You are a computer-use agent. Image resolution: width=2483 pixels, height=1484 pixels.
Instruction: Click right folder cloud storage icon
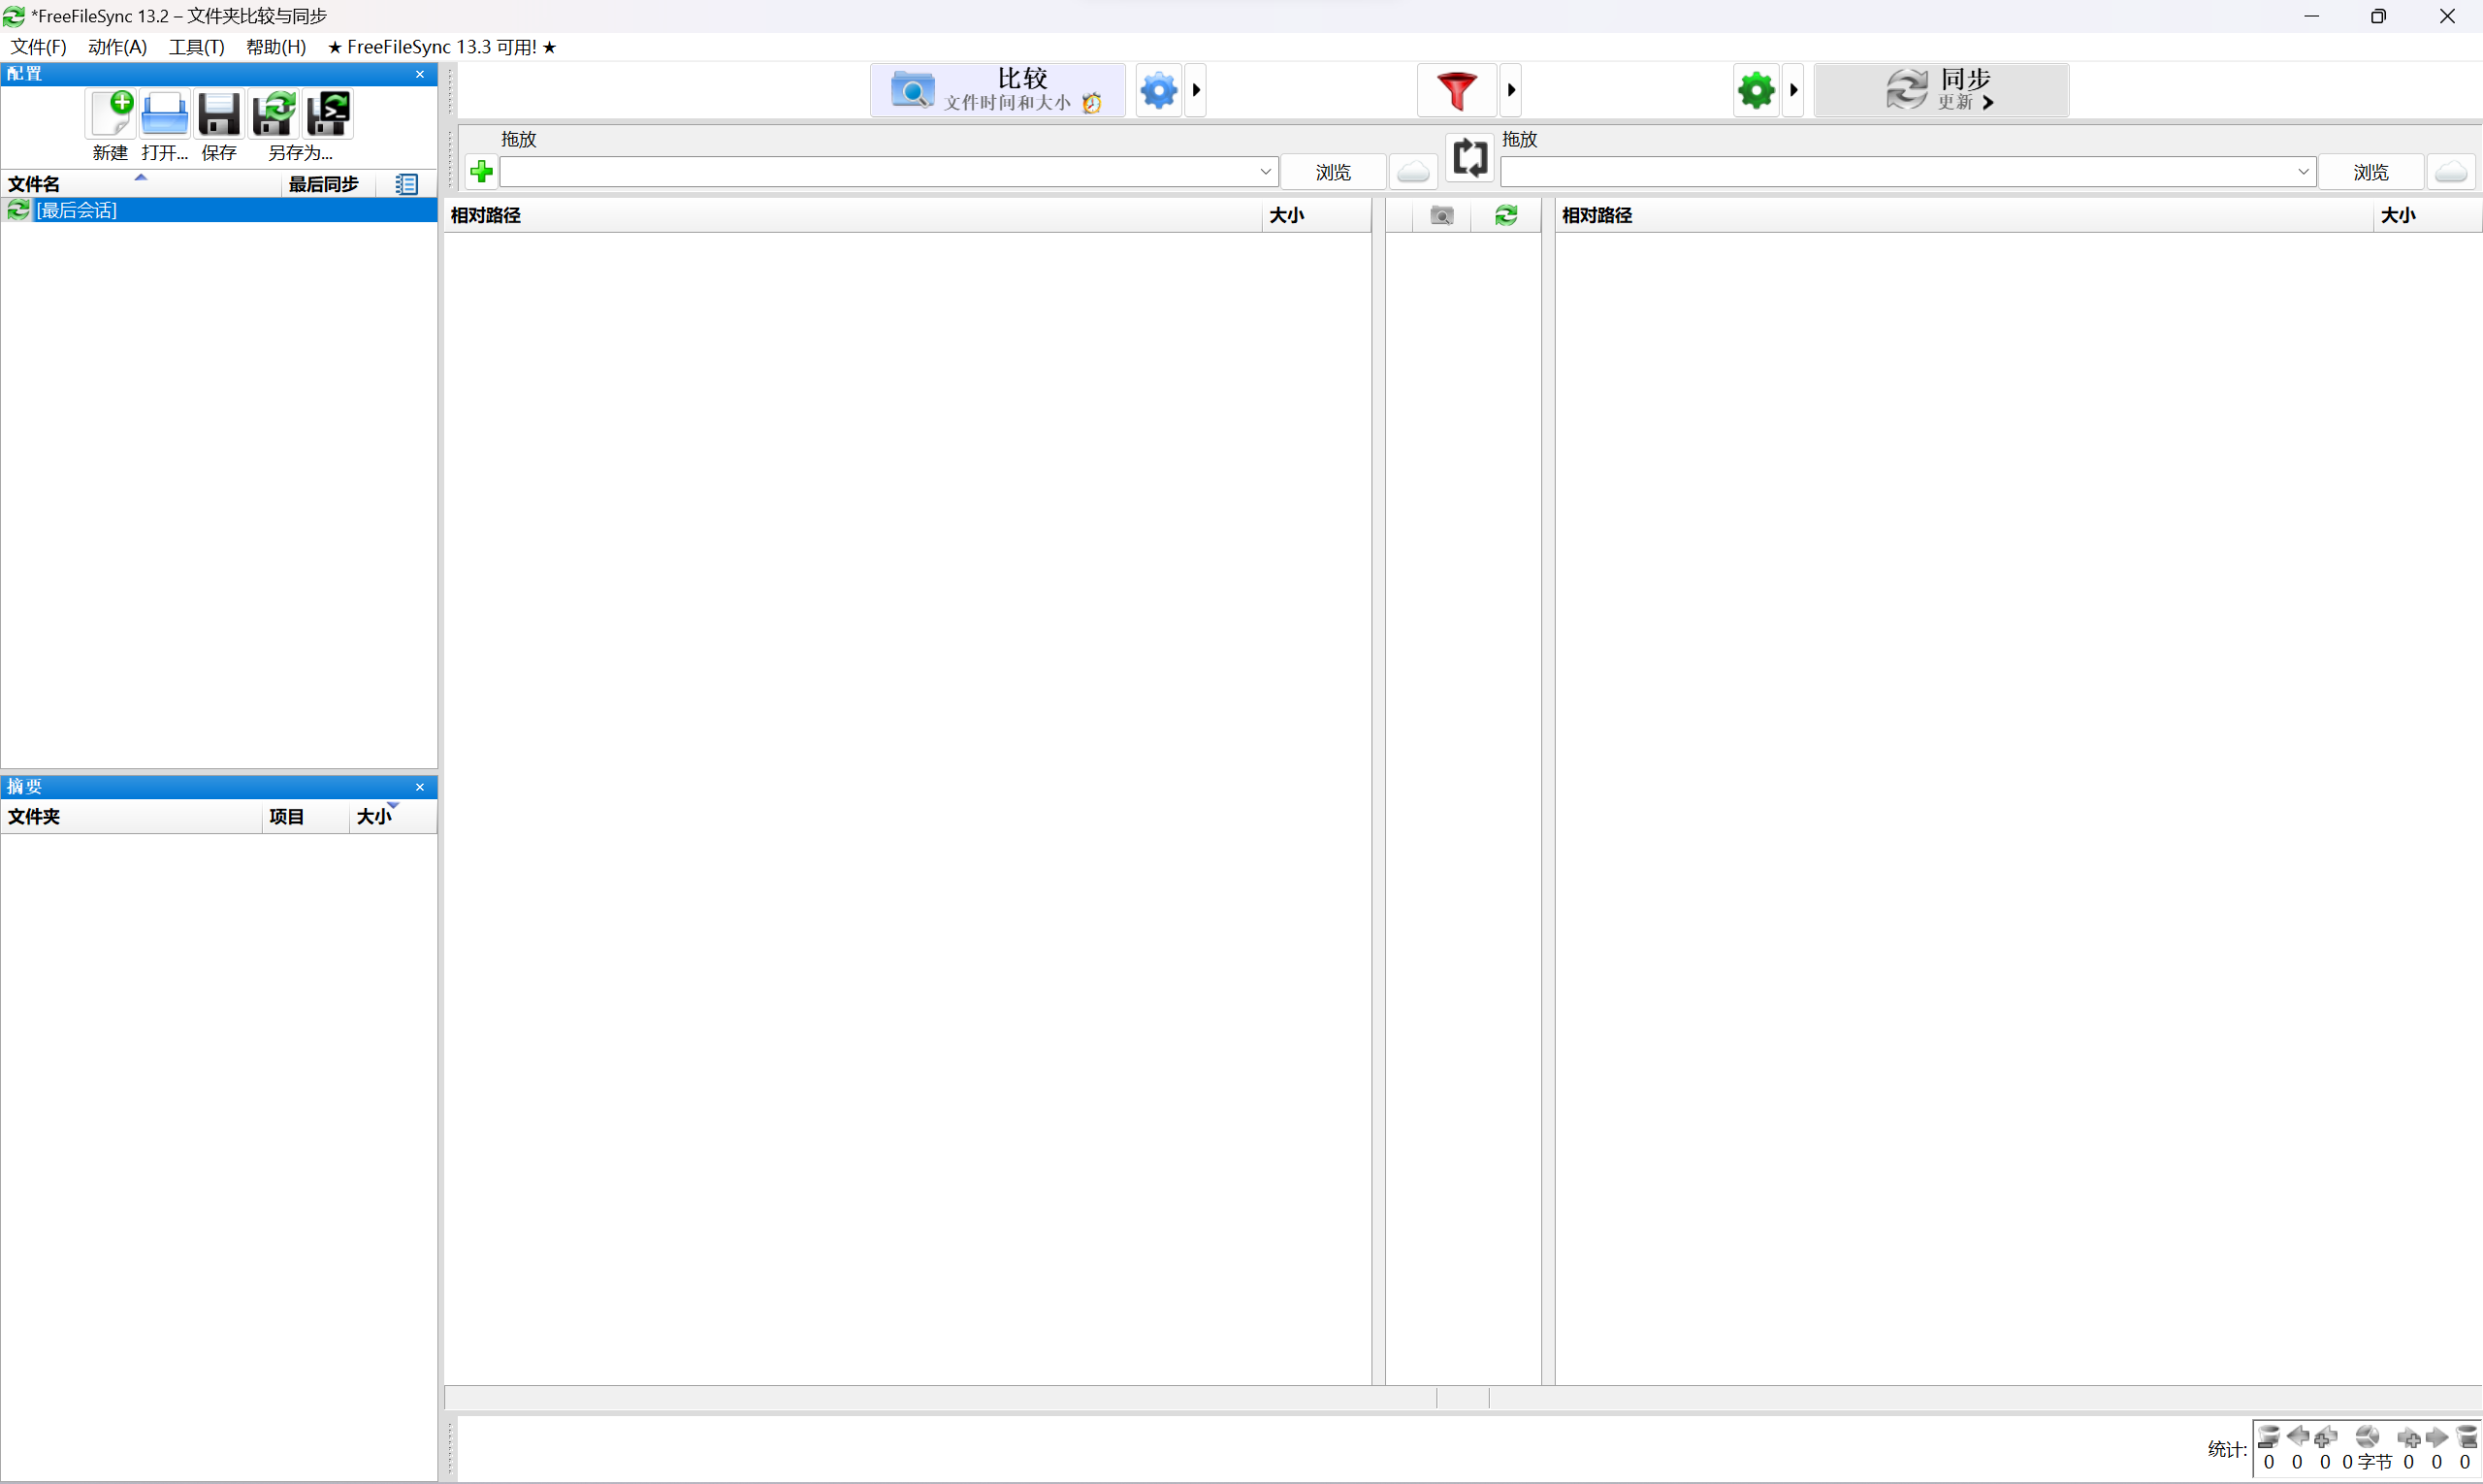click(2451, 172)
